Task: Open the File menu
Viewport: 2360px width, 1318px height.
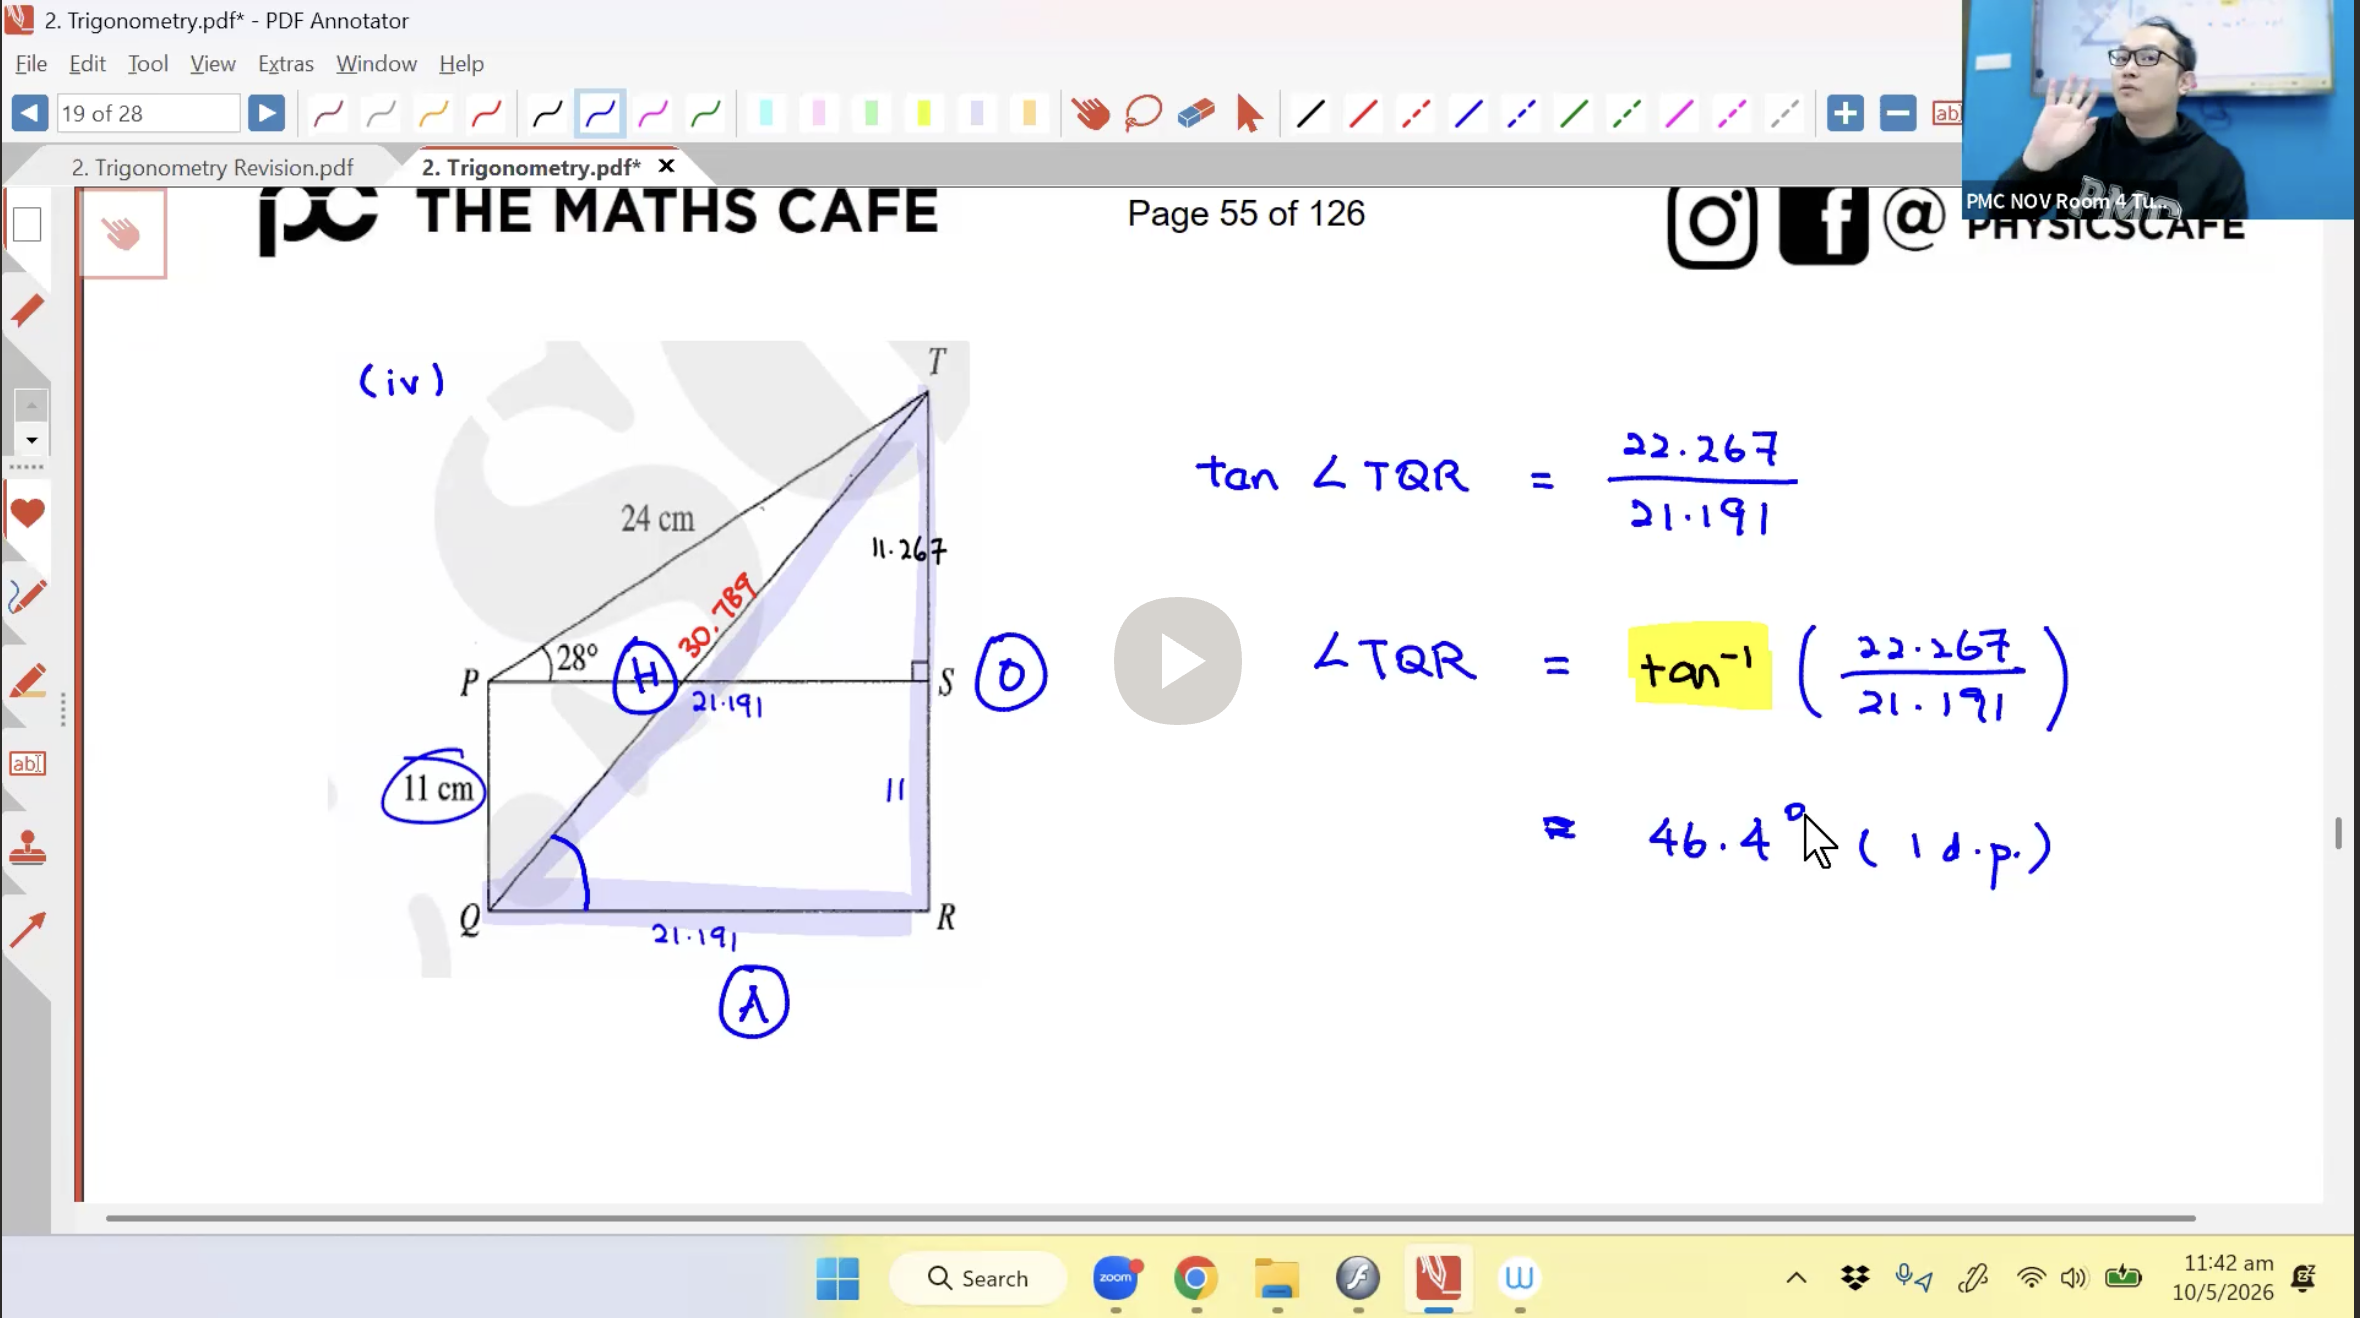Action: coord(31,63)
